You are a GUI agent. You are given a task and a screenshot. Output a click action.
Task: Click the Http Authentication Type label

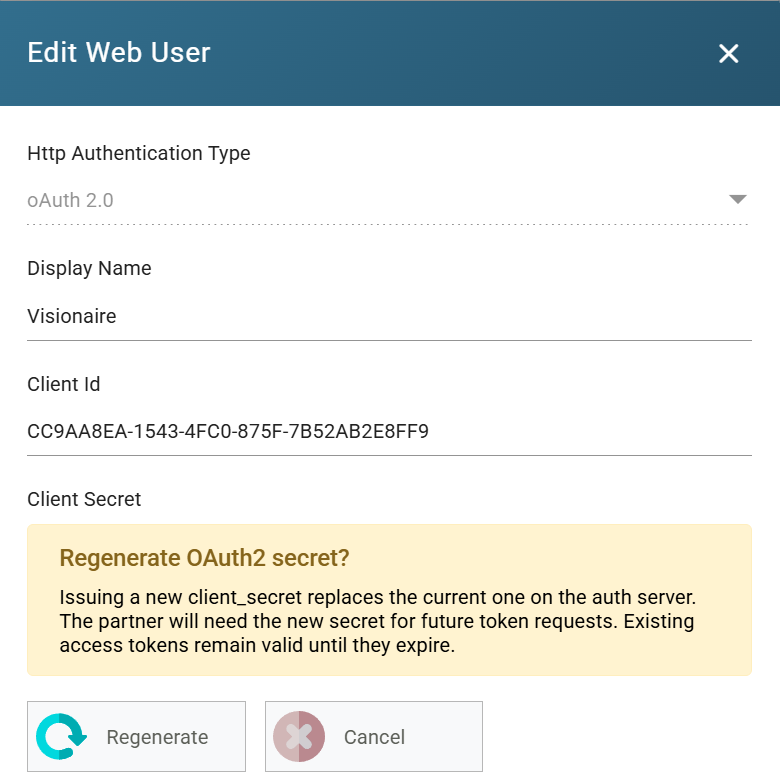click(x=138, y=153)
